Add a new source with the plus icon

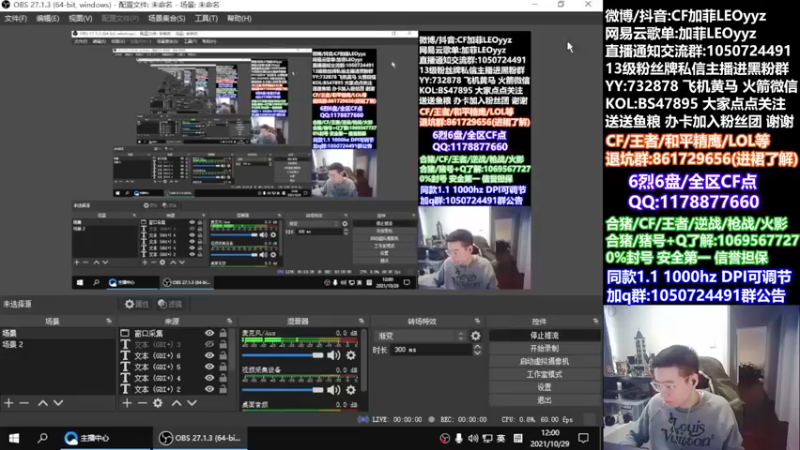click(127, 403)
